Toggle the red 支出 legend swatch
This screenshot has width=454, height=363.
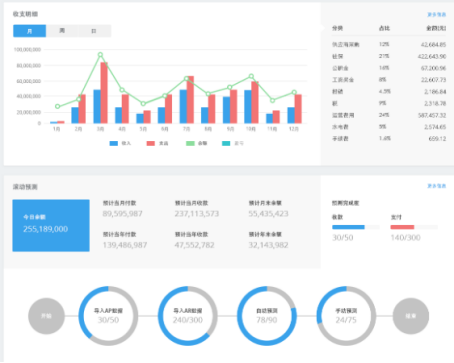(x=151, y=143)
